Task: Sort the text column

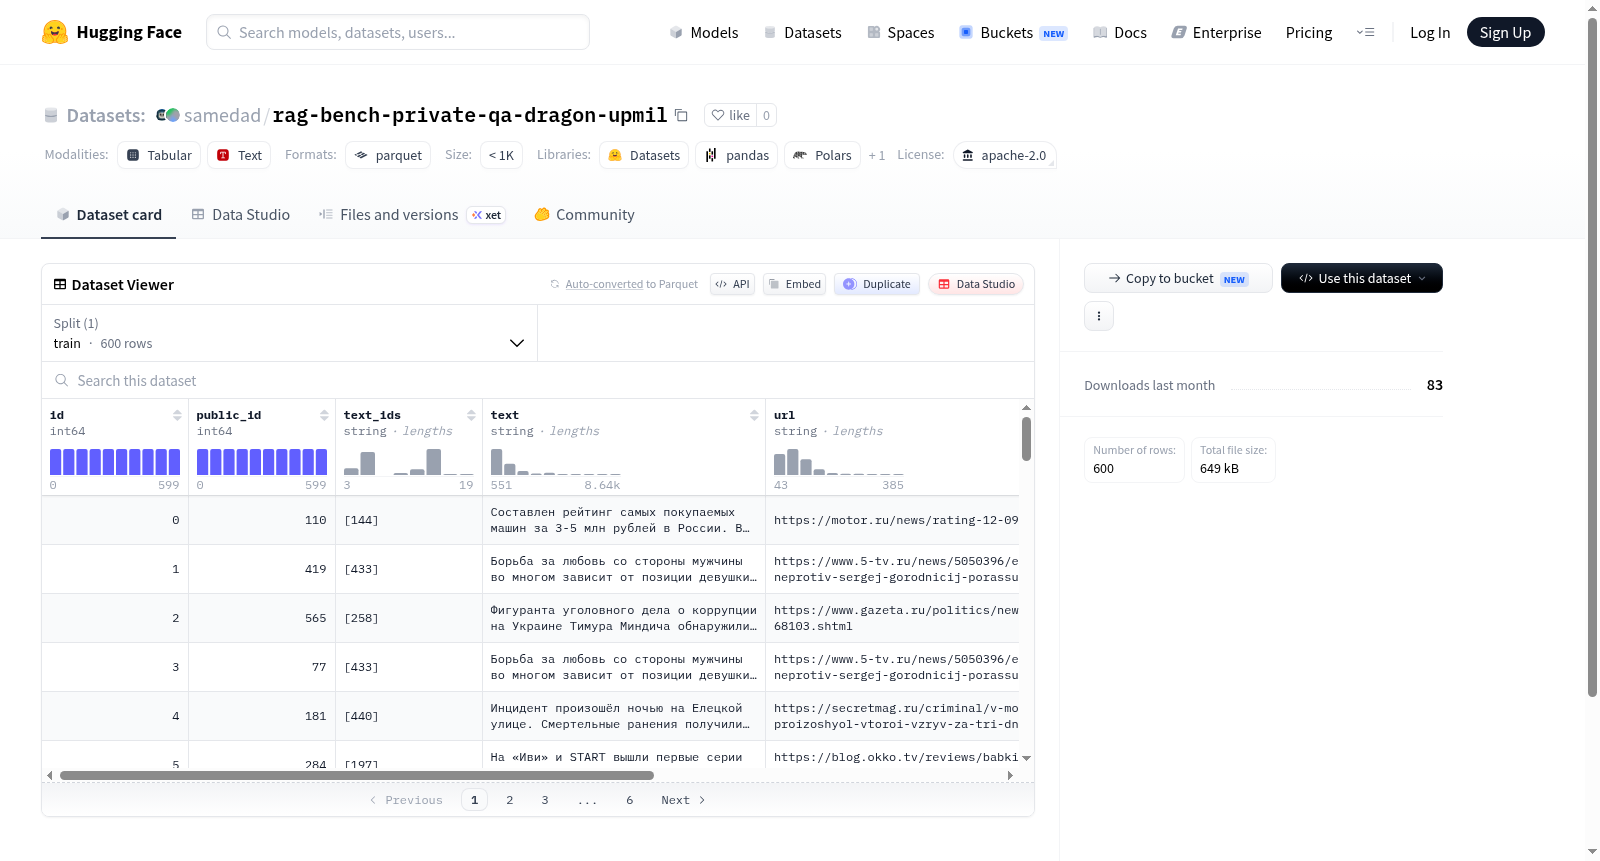Action: [754, 415]
